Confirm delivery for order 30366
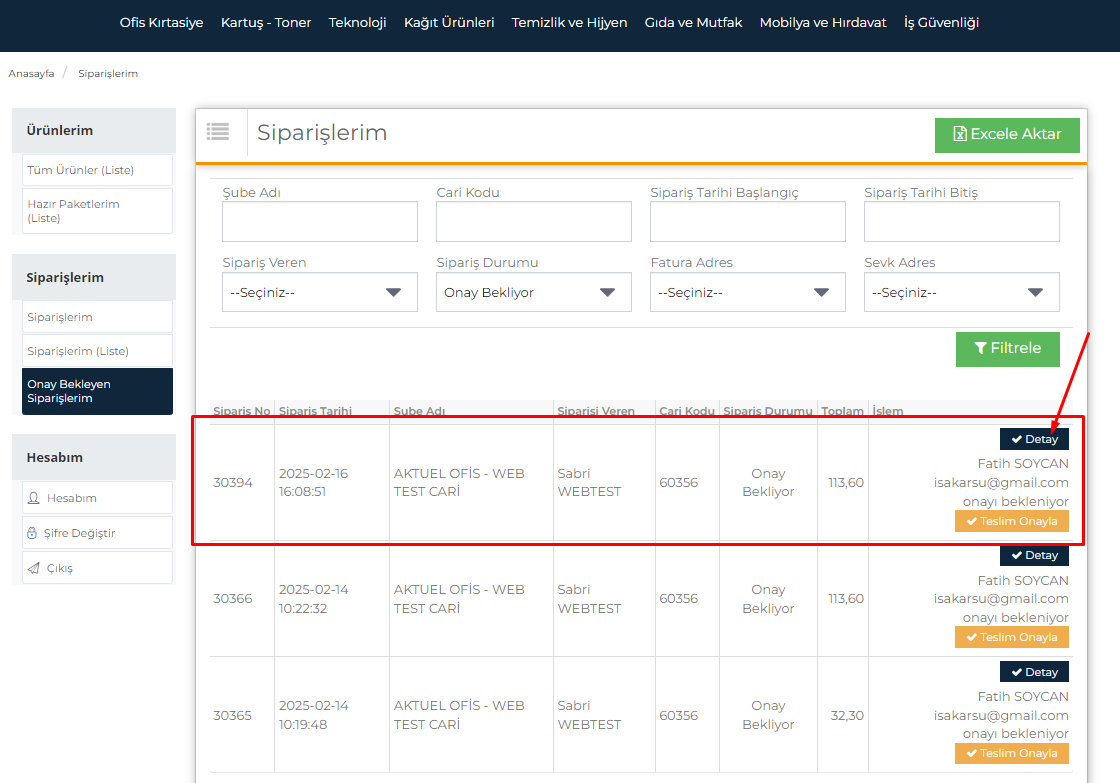This screenshot has width=1120, height=783. pos(1011,637)
